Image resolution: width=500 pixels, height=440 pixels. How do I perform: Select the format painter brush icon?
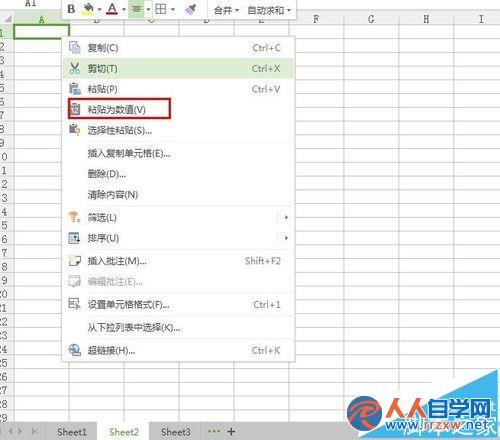point(190,9)
